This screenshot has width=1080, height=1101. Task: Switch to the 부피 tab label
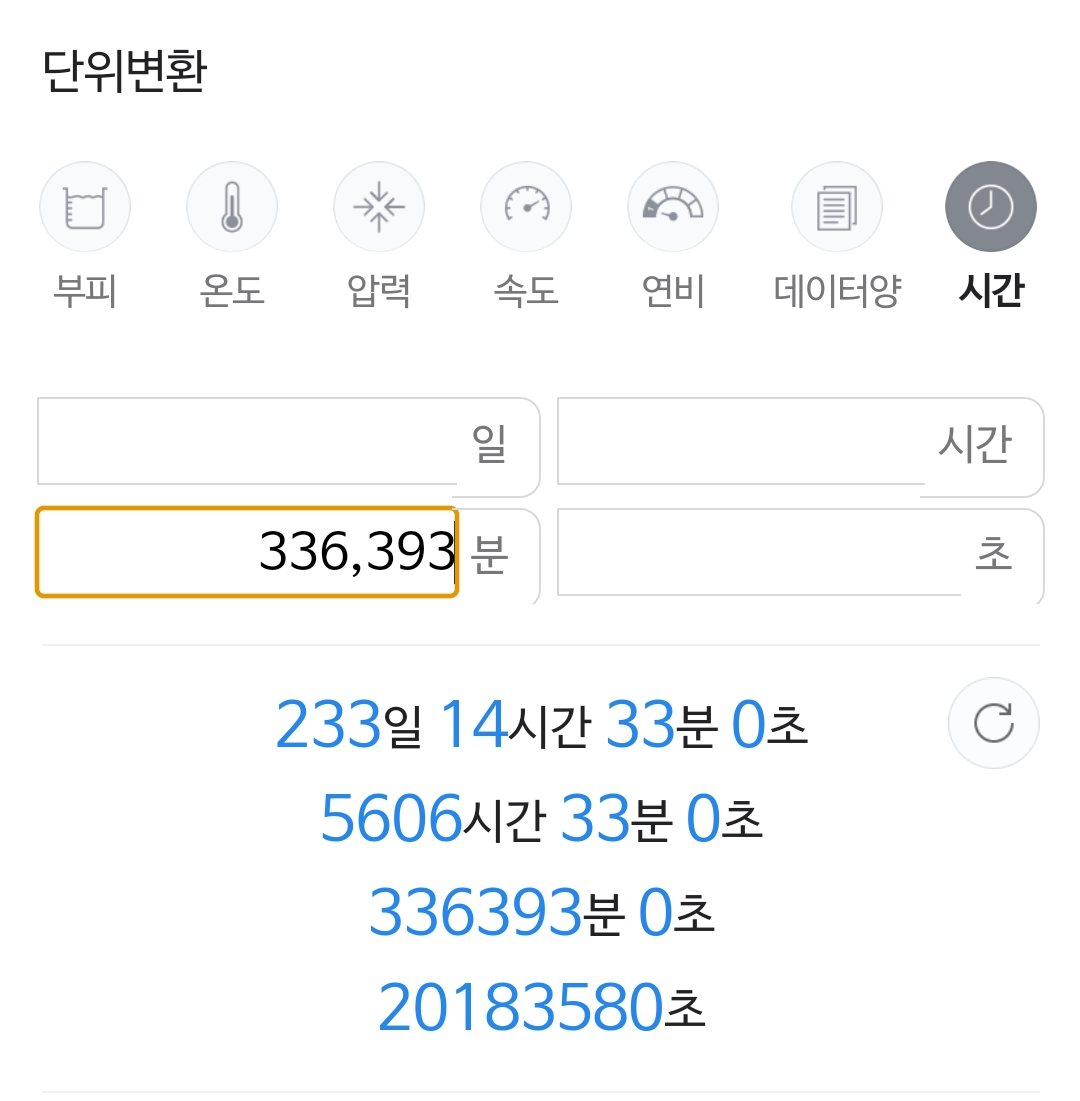[x=85, y=291]
